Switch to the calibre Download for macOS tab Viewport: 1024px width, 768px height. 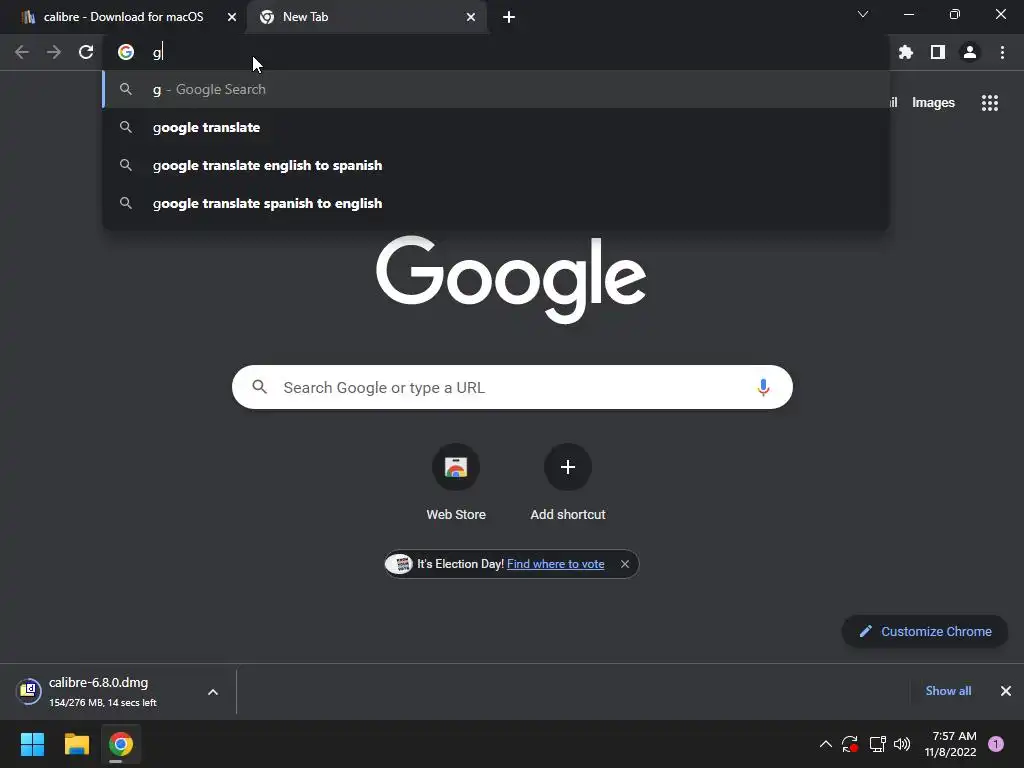pos(124,17)
